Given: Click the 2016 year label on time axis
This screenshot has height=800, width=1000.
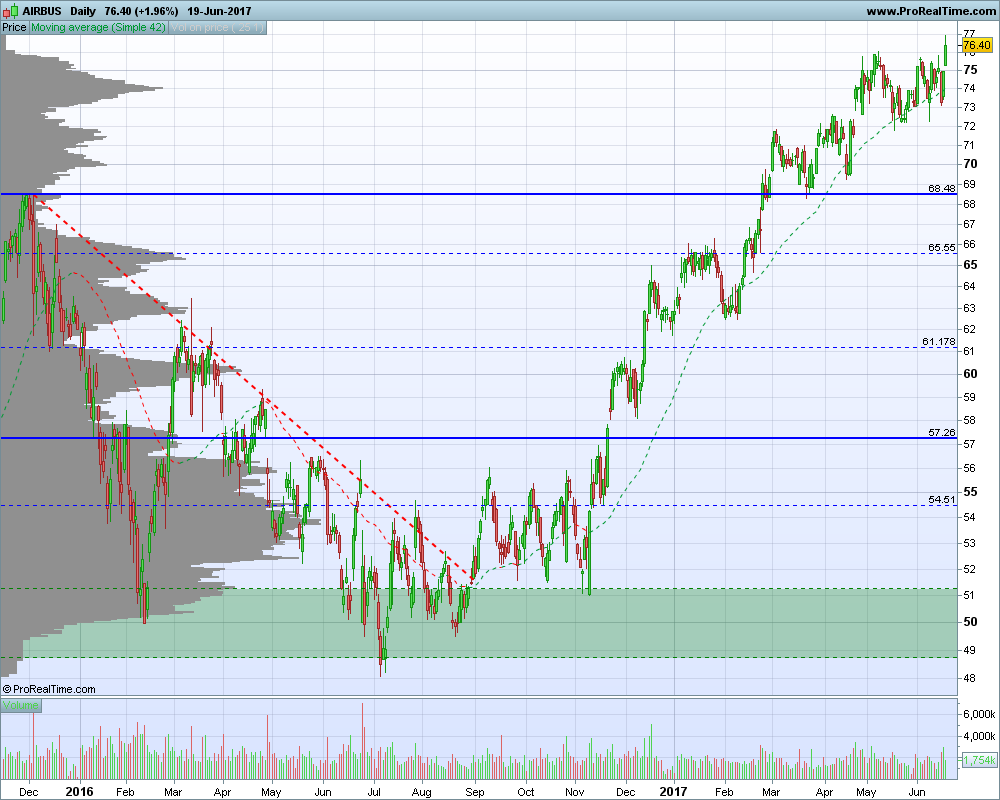Looking at the screenshot, I should pos(79,792).
